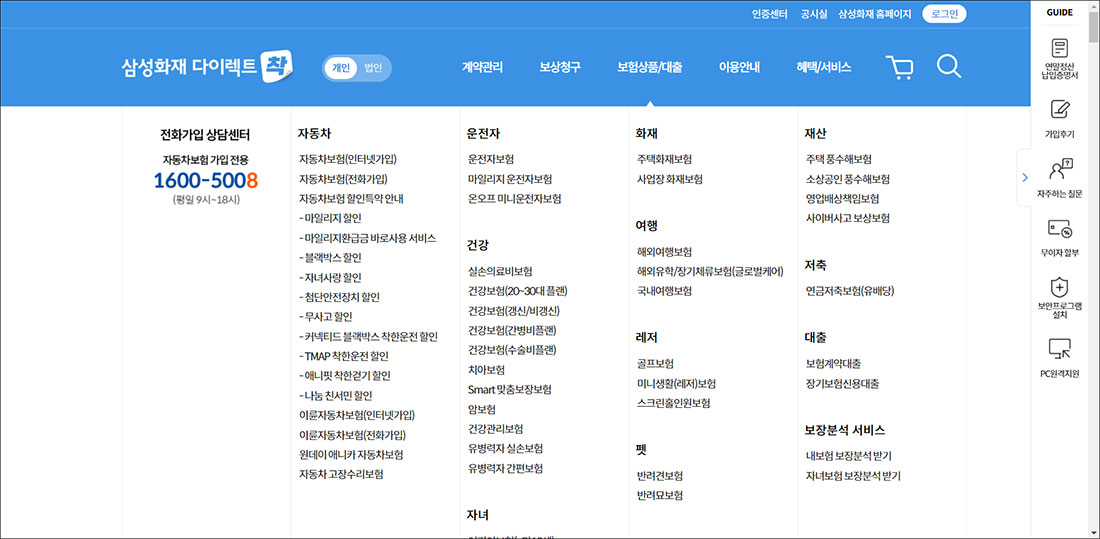1100x539 pixels.
Task: Select 나눔 친서민 할인
Action: click(335, 395)
